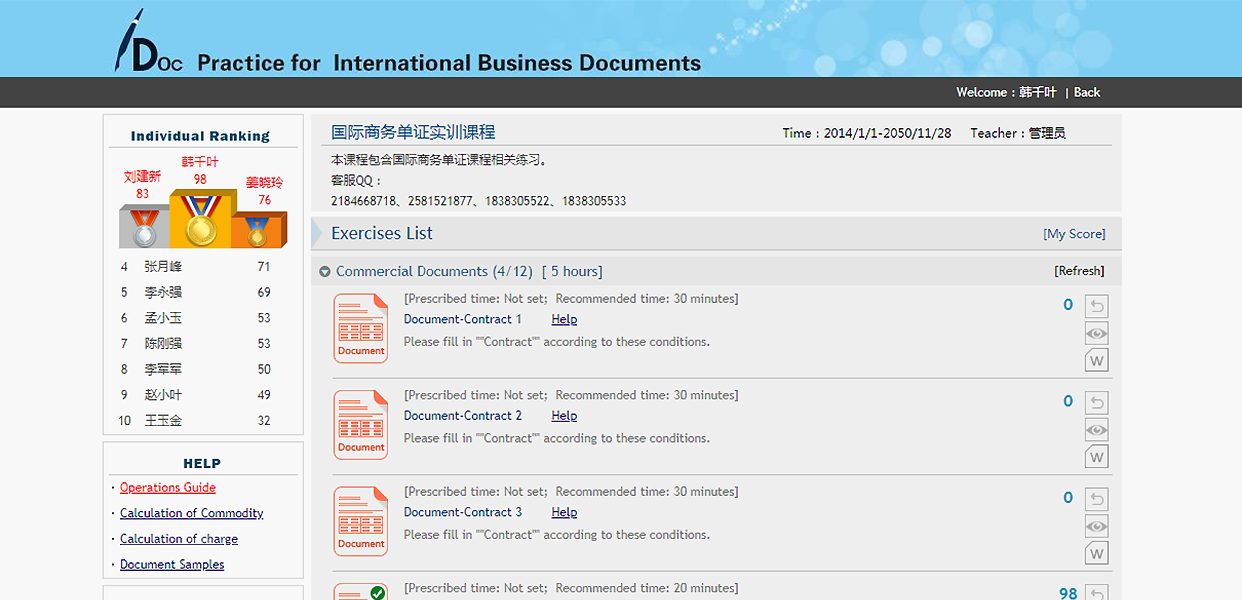1242x600 pixels.
Task: Click the bronze medal icon for 姜晓玲
Action: 257,231
